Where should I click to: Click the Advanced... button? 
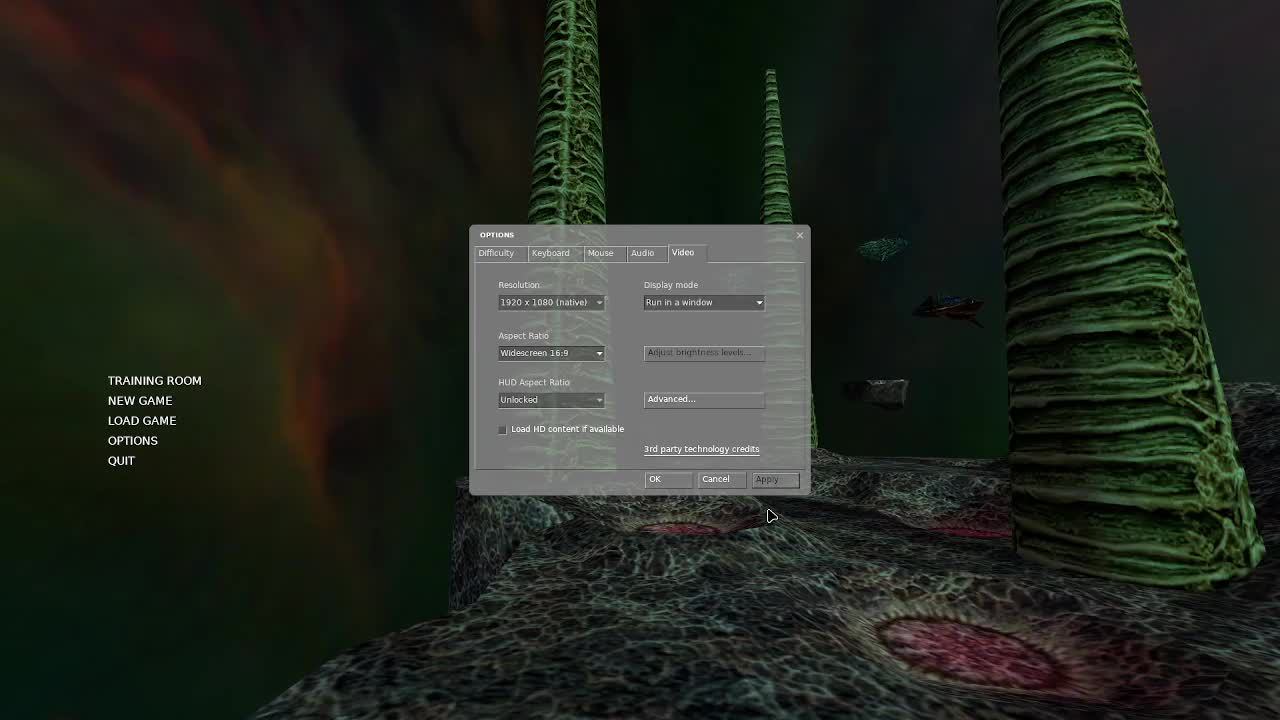(704, 400)
